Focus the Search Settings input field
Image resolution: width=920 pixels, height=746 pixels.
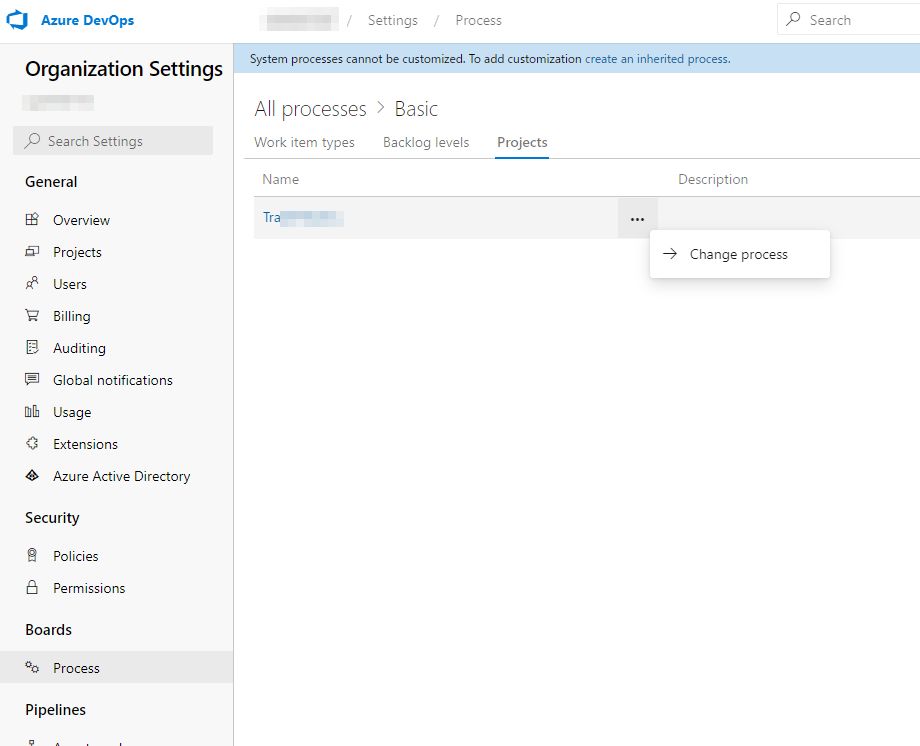click(113, 141)
